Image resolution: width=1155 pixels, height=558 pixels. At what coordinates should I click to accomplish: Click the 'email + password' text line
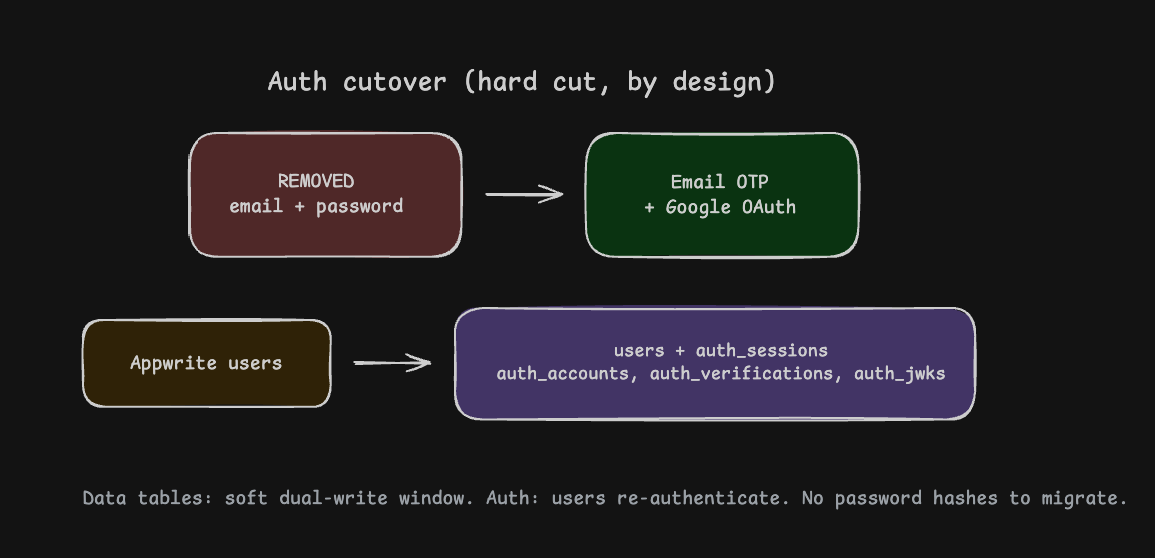click(316, 206)
